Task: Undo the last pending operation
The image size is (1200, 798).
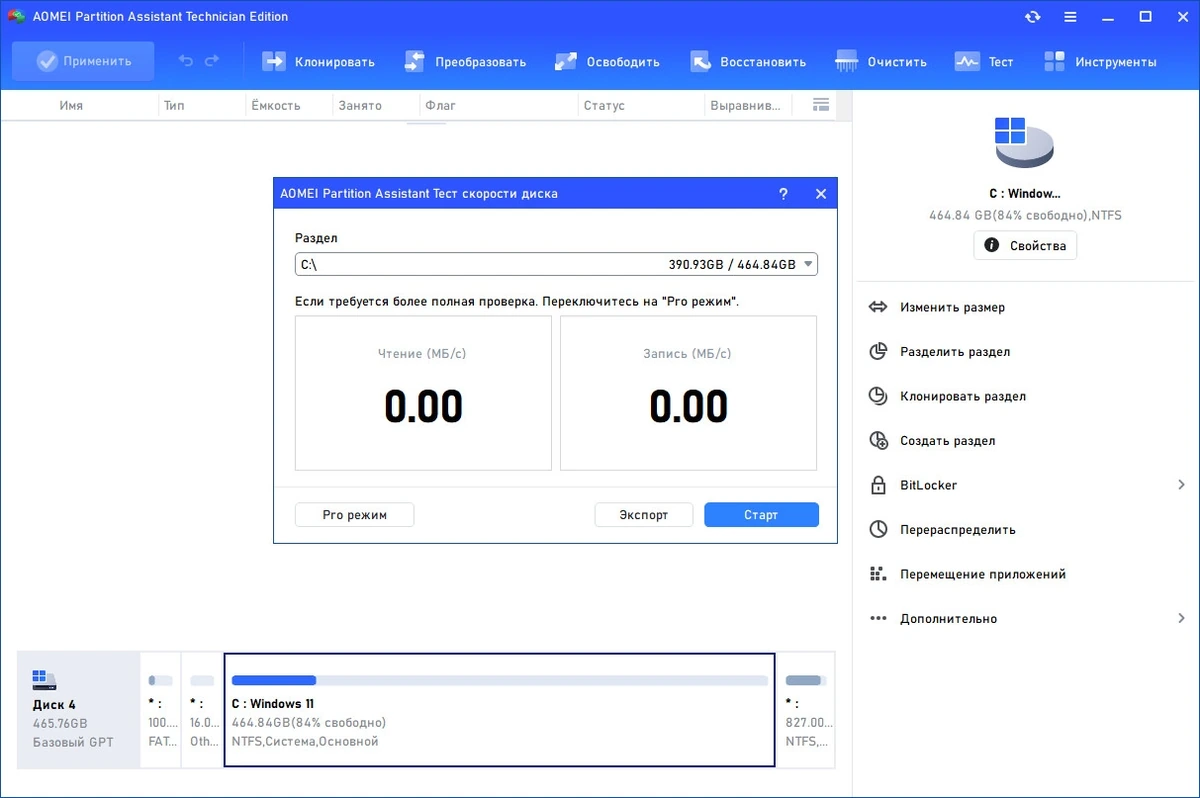Action: pyautogui.click(x=186, y=61)
